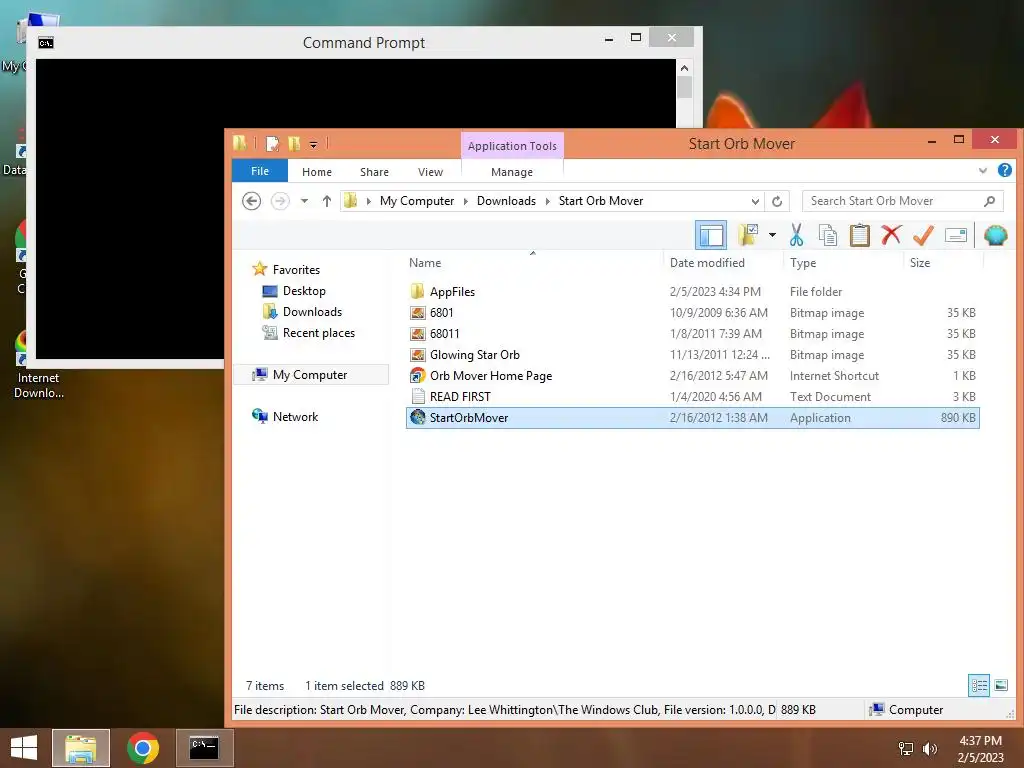Select the StartOrbMover application file

point(692,418)
